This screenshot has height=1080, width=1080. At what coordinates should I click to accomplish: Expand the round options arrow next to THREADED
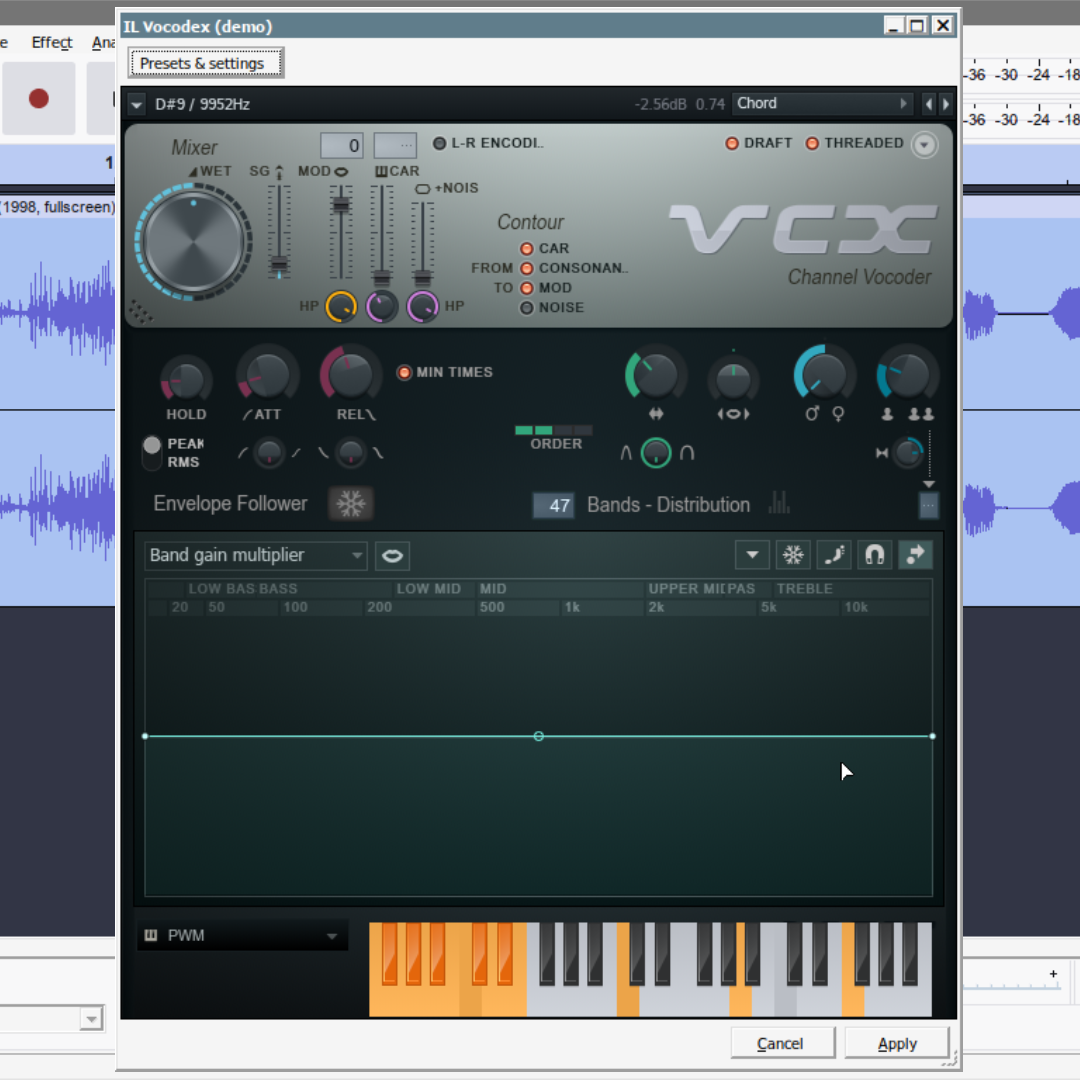click(x=924, y=145)
